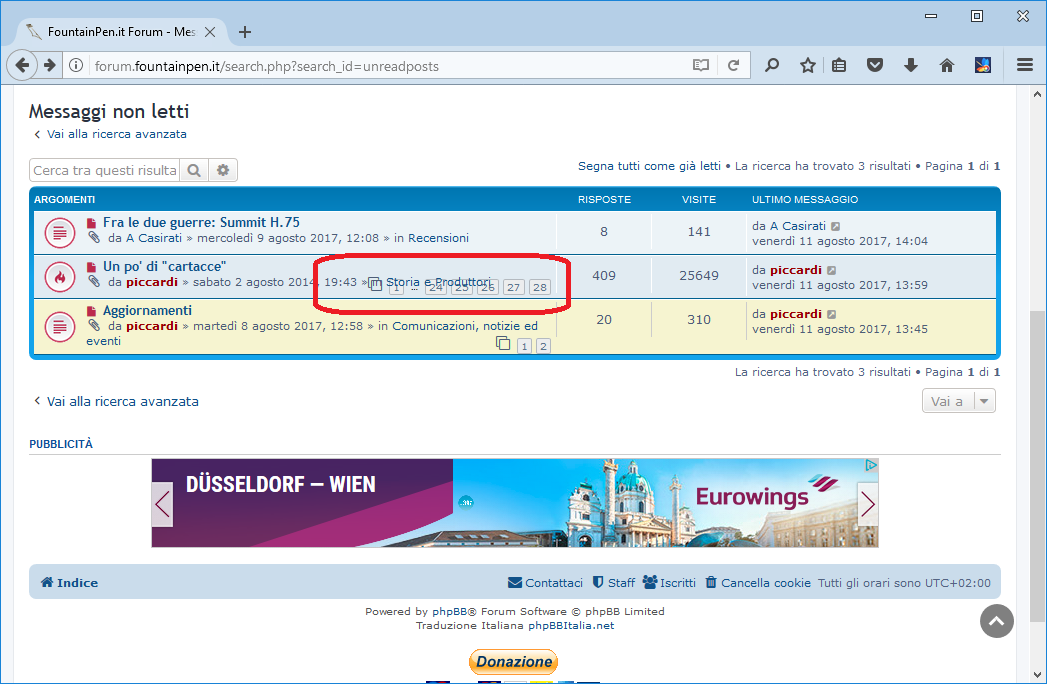Image resolution: width=1047 pixels, height=684 pixels.
Task: Click the yellow Donazione button
Action: click(513, 662)
